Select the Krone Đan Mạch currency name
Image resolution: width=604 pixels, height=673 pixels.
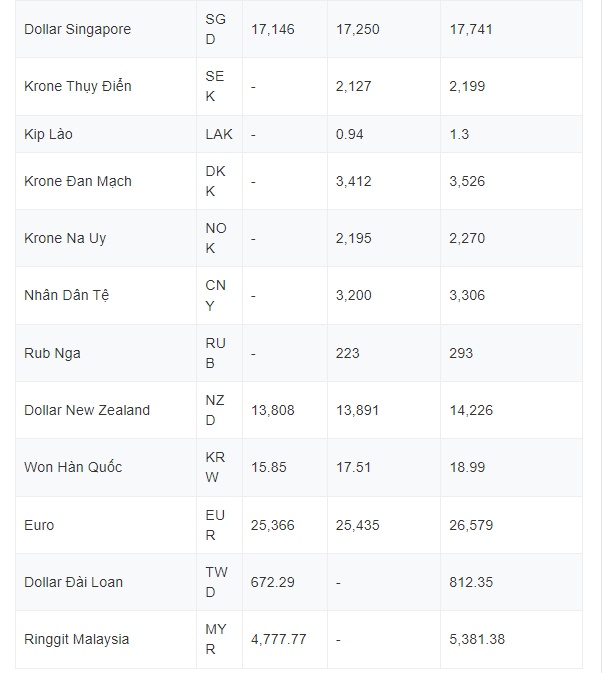point(78,181)
